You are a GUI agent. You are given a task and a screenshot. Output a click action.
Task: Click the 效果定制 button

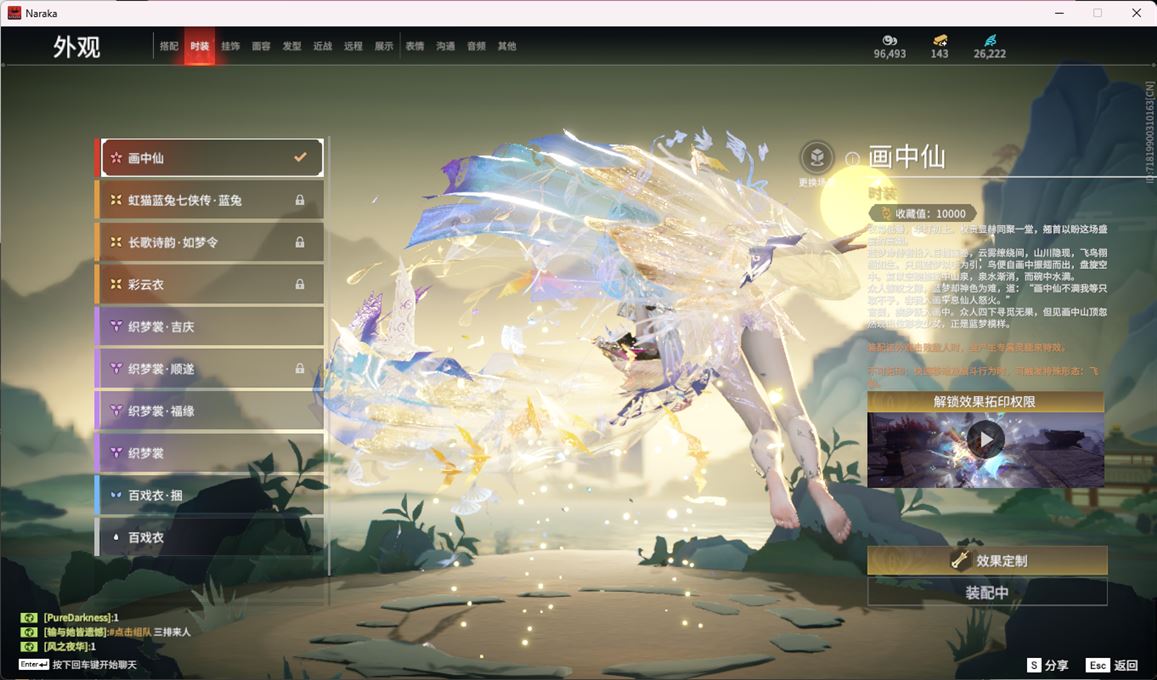[987, 561]
